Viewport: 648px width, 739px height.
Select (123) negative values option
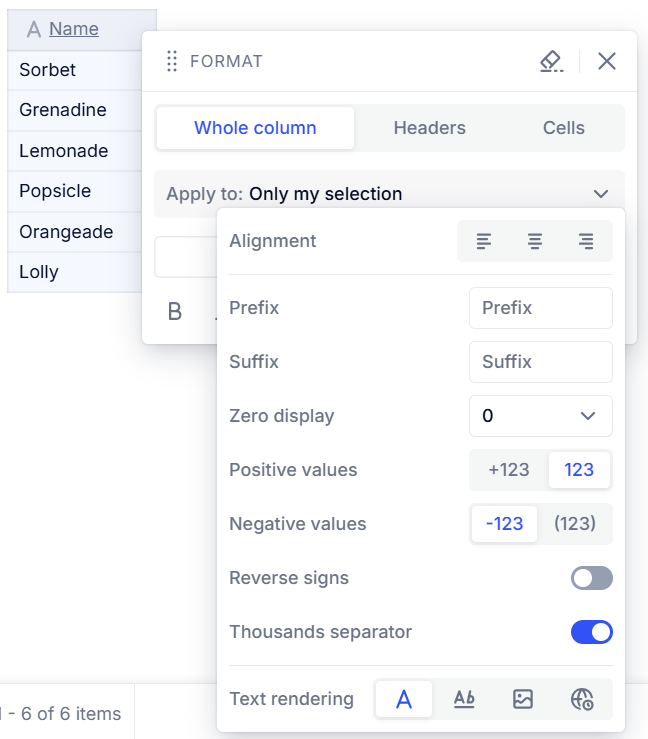(575, 524)
